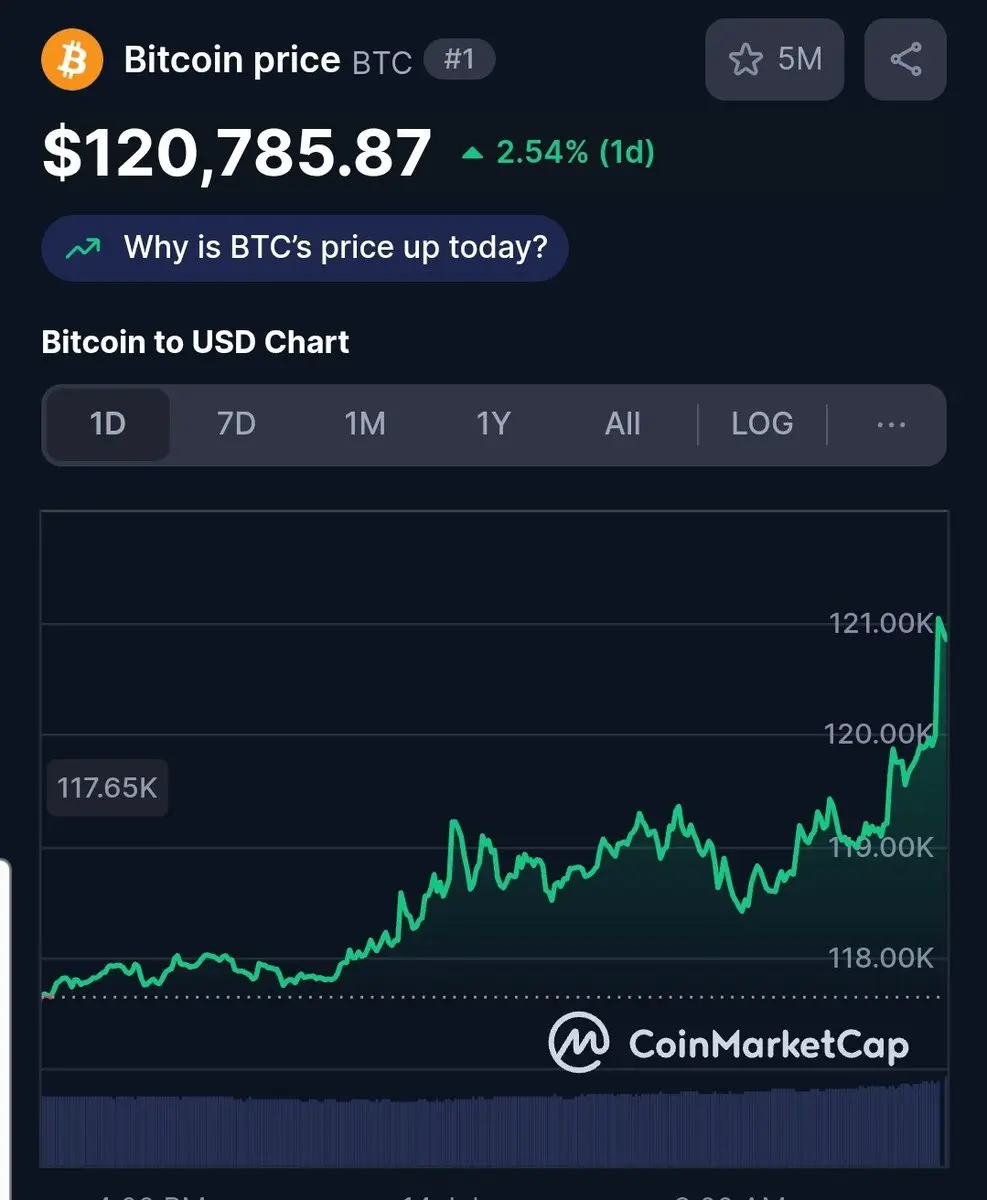The width and height of the screenshot is (987, 1200).
Task: Toggle the LOG scale option
Action: 762,424
